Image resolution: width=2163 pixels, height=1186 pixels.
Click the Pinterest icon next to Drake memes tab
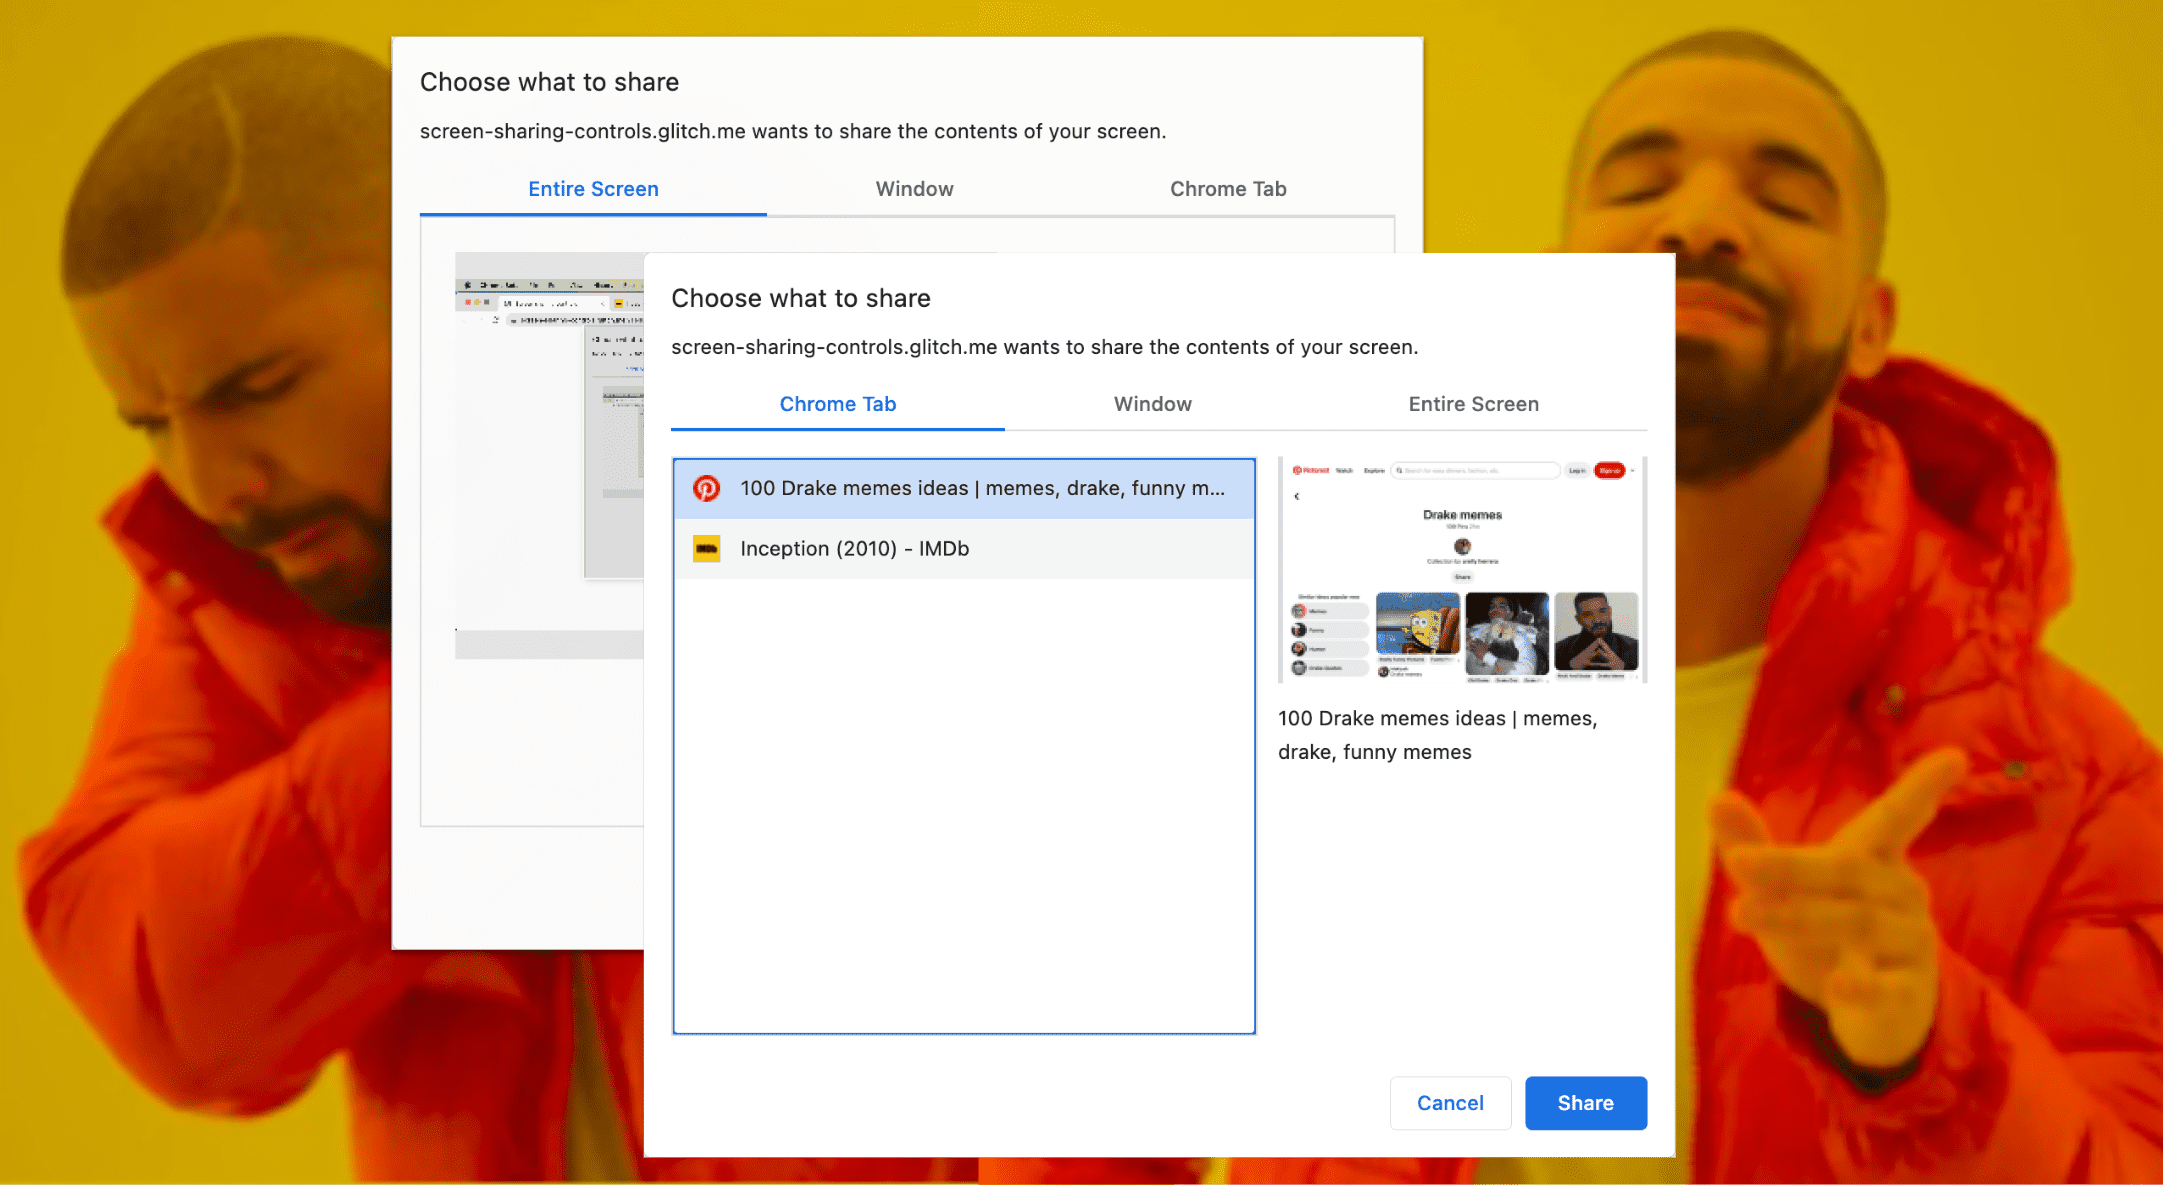click(707, 486)
